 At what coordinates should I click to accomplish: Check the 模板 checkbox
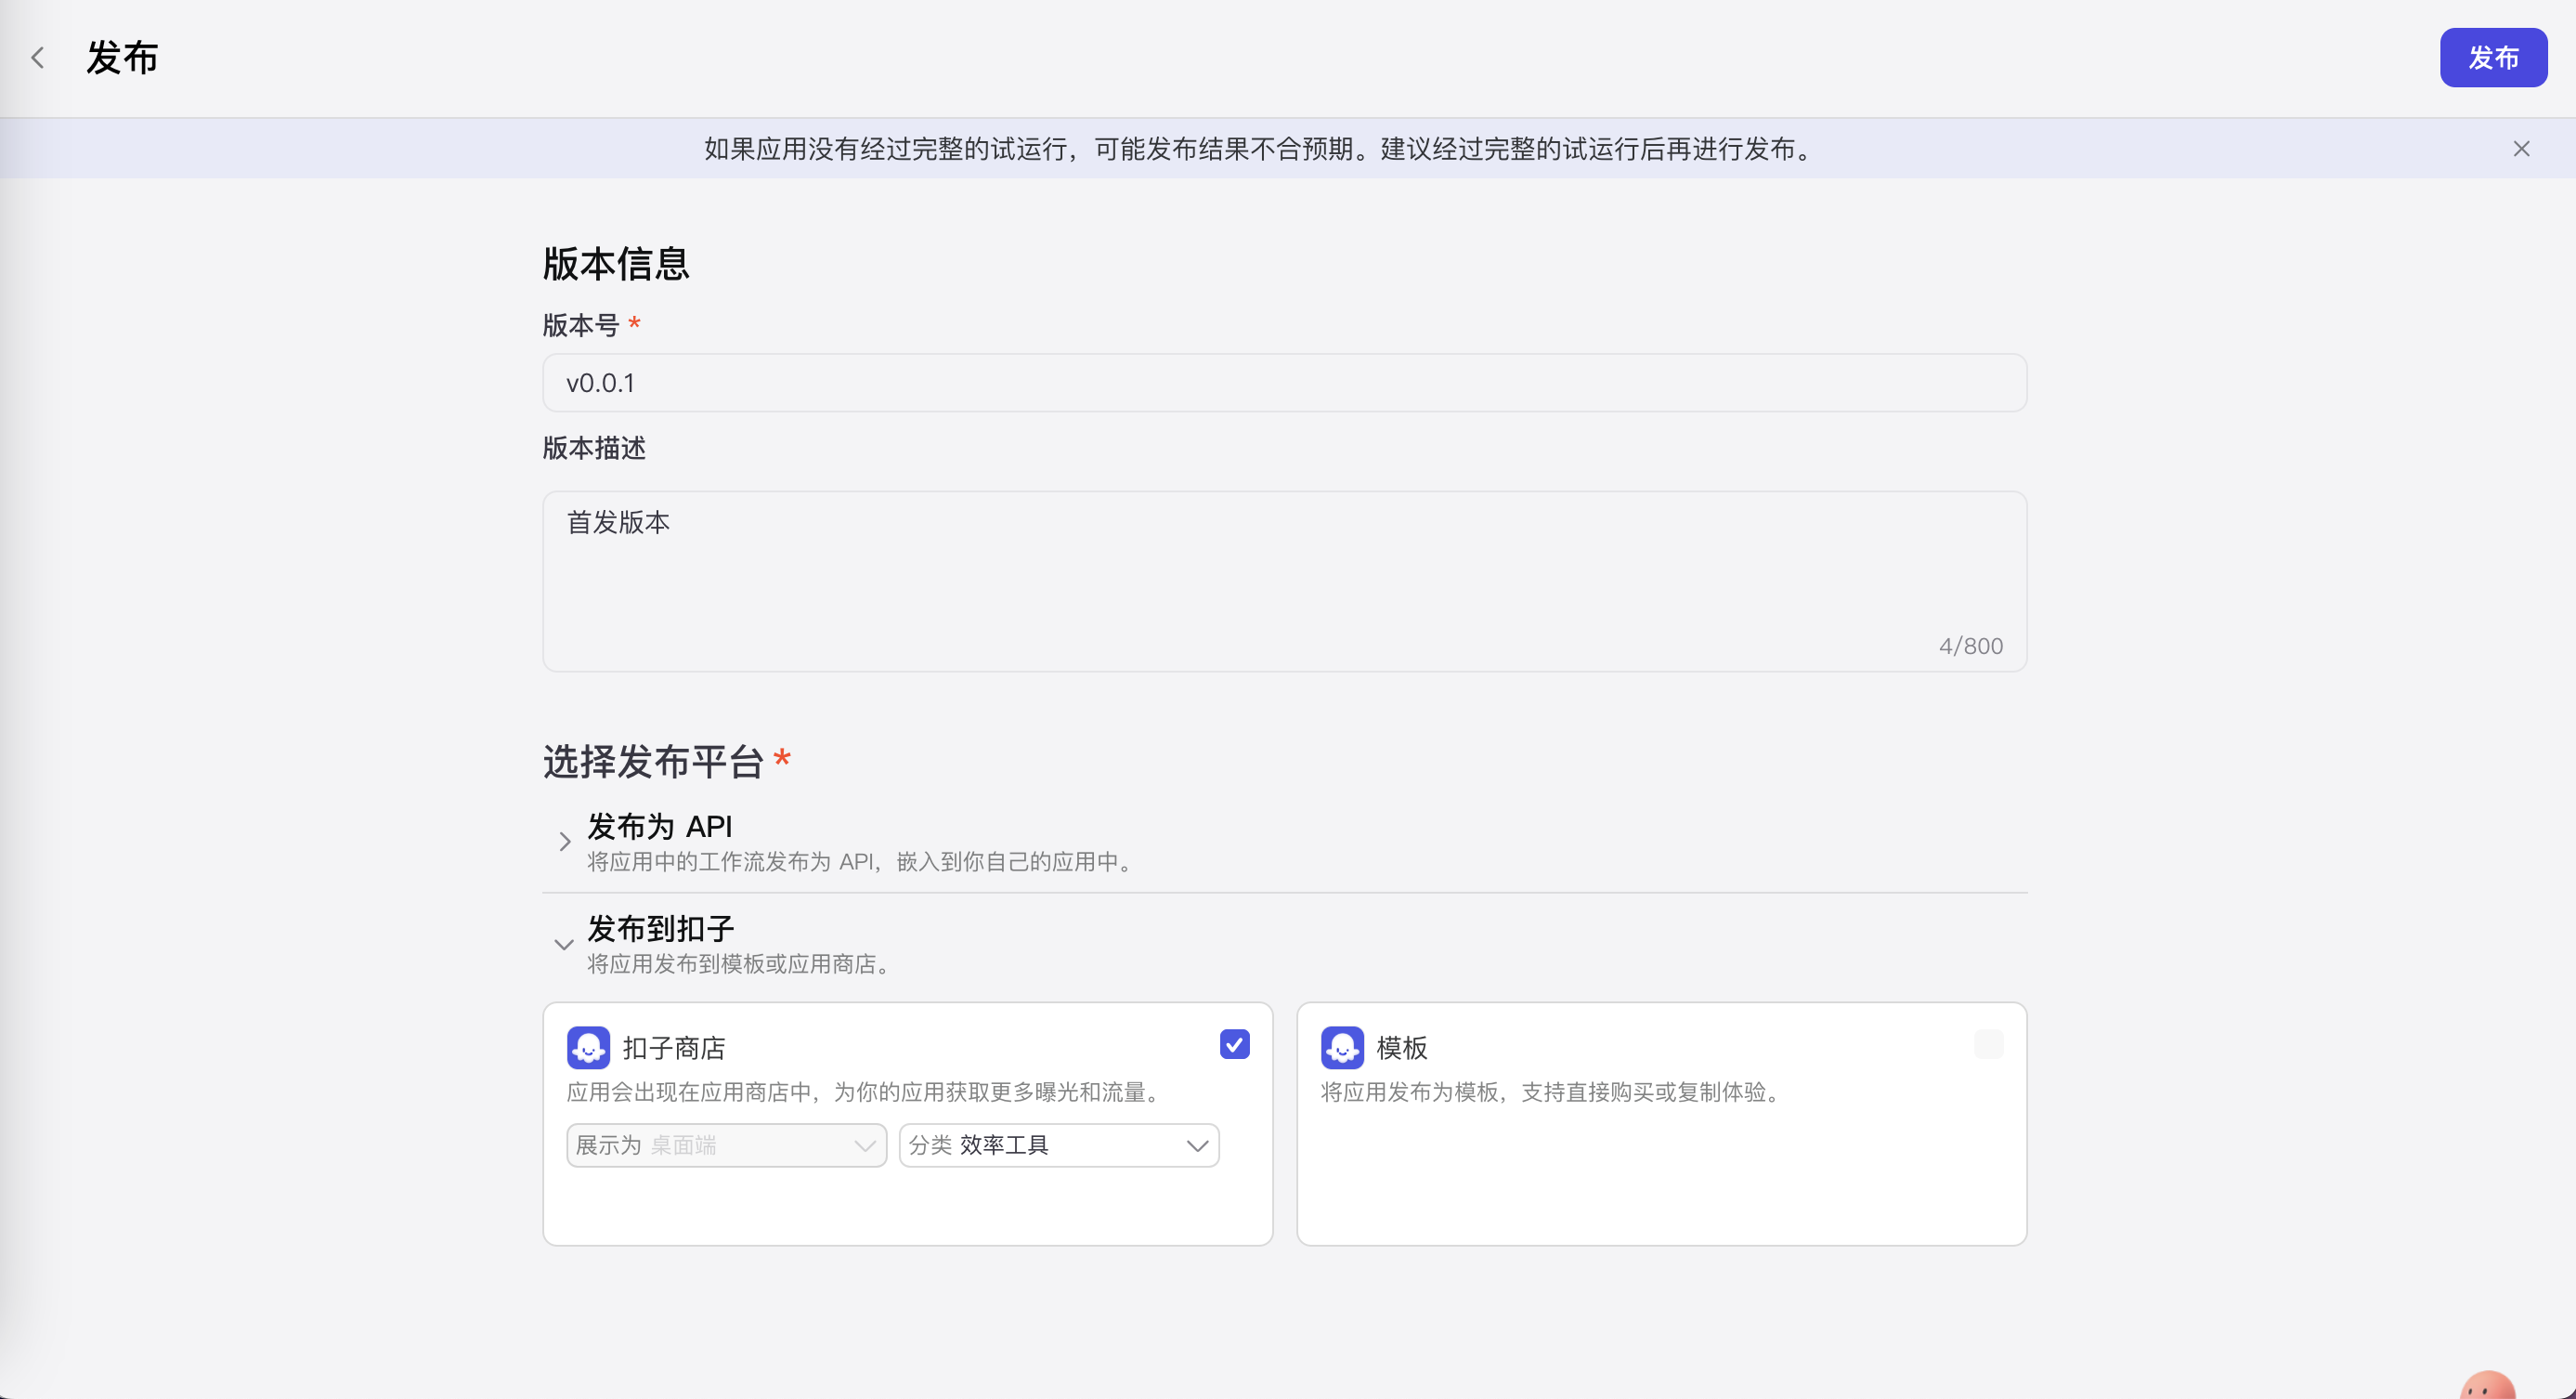[x=1988, y=1044]
